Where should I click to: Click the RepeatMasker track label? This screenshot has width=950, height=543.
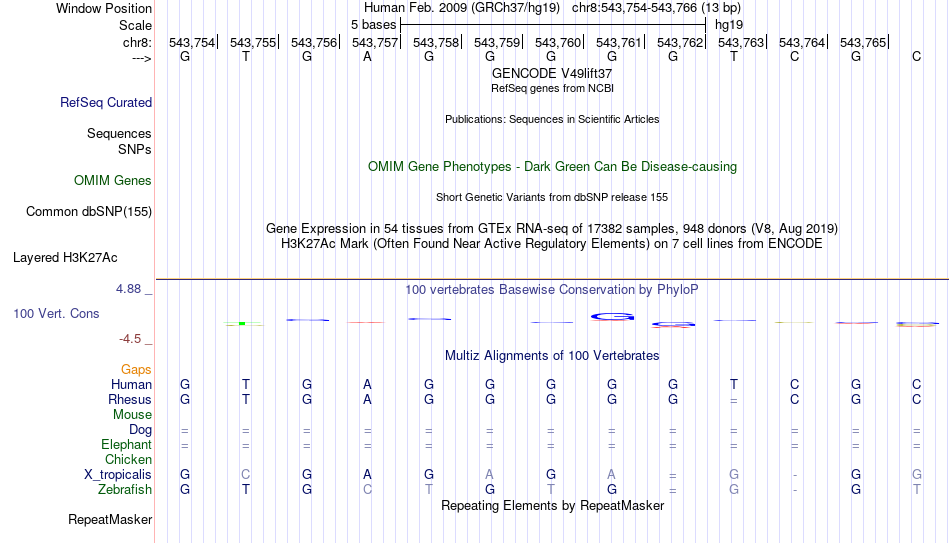click(110, 519)
